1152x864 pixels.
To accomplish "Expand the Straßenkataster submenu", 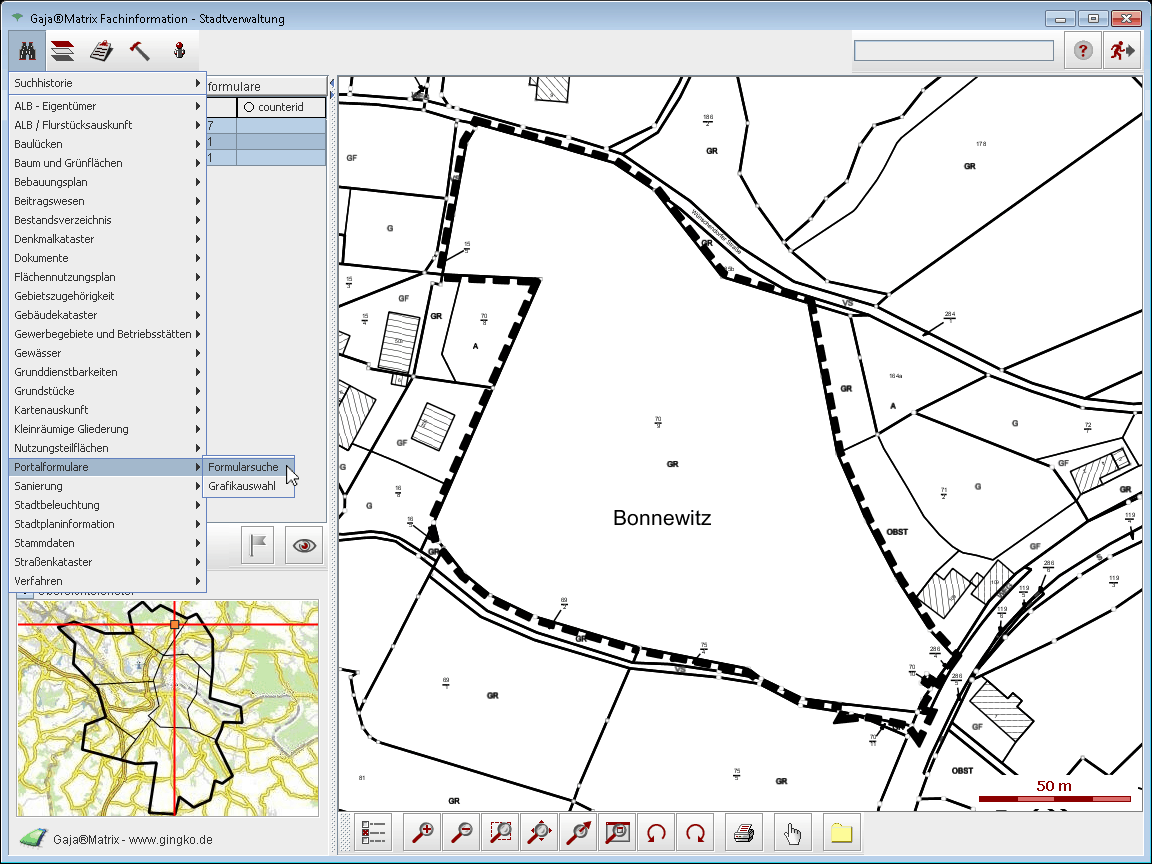I will (x=106, y=562).
